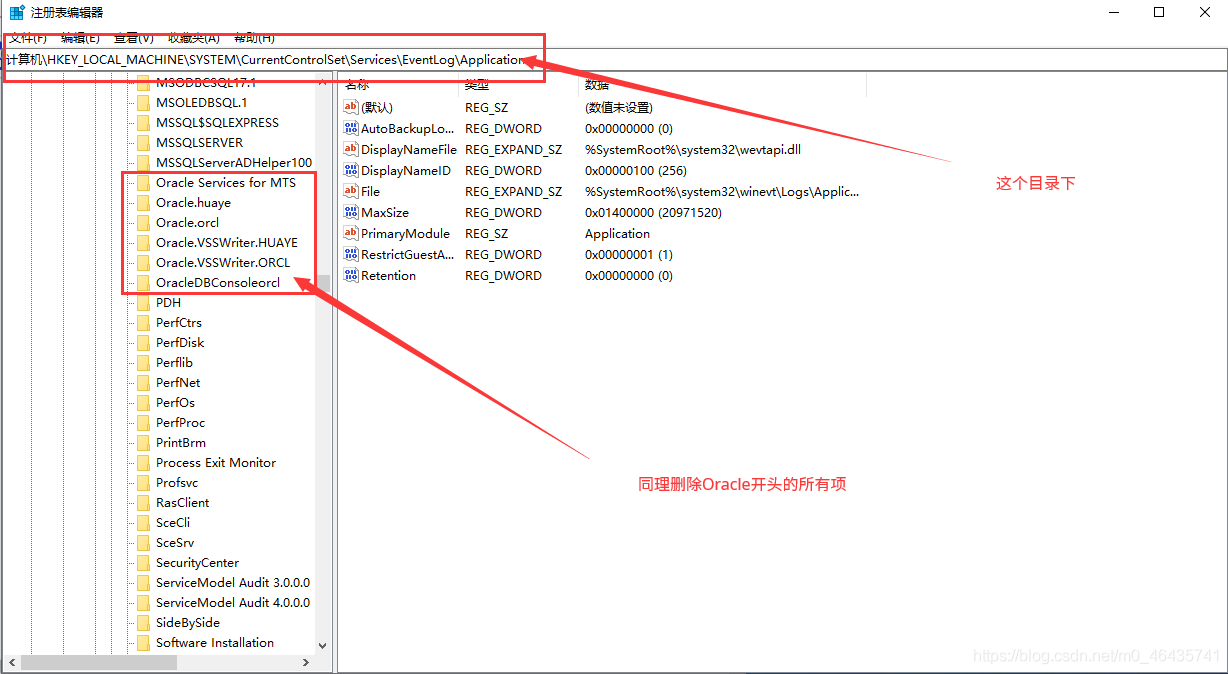
Task: Select the ServiceModel Audit 4.0.0.0 key
Action: tap(233, 602)
